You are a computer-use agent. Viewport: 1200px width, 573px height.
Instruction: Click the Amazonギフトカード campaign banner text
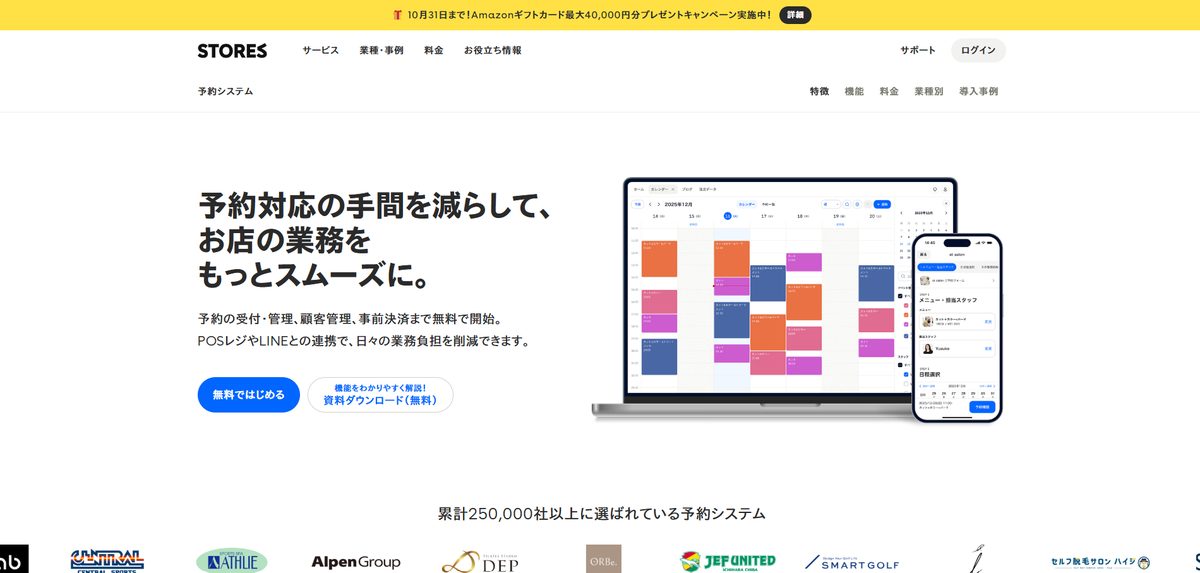589,15
